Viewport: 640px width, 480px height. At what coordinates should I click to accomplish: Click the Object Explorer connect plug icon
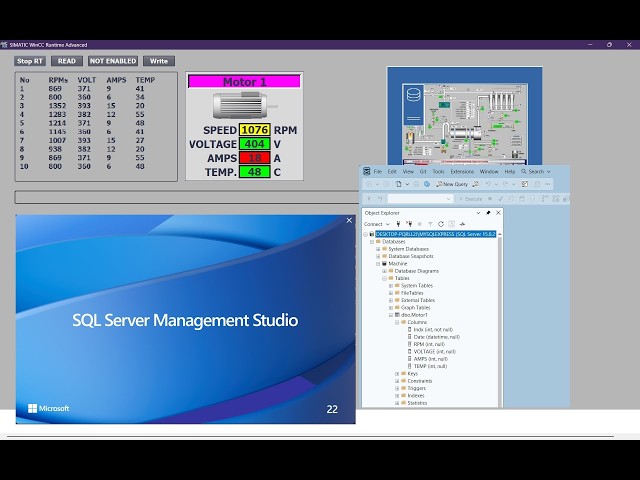(x=398, y=224)
